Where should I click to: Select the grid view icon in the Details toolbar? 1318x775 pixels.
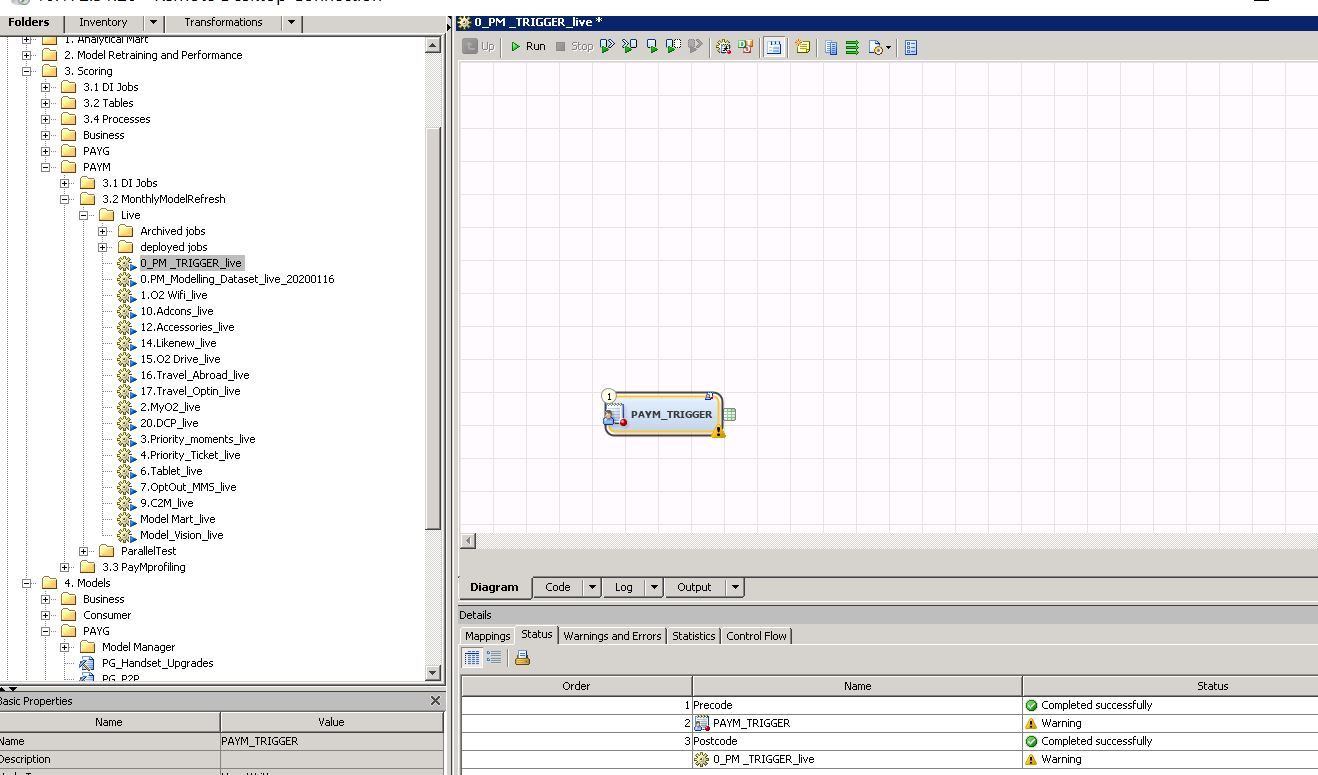click(x=470, y=657)
